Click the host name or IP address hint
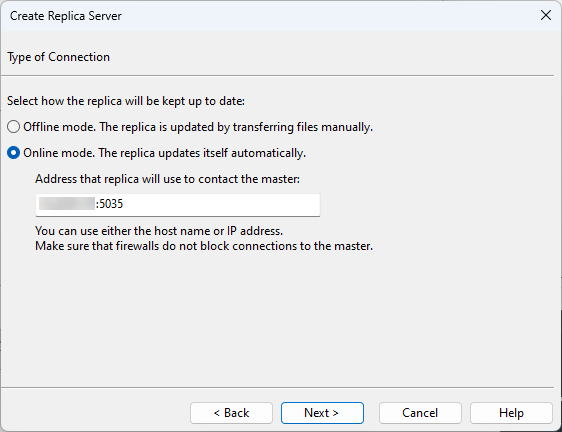562x432 pixels. point(159,231)
